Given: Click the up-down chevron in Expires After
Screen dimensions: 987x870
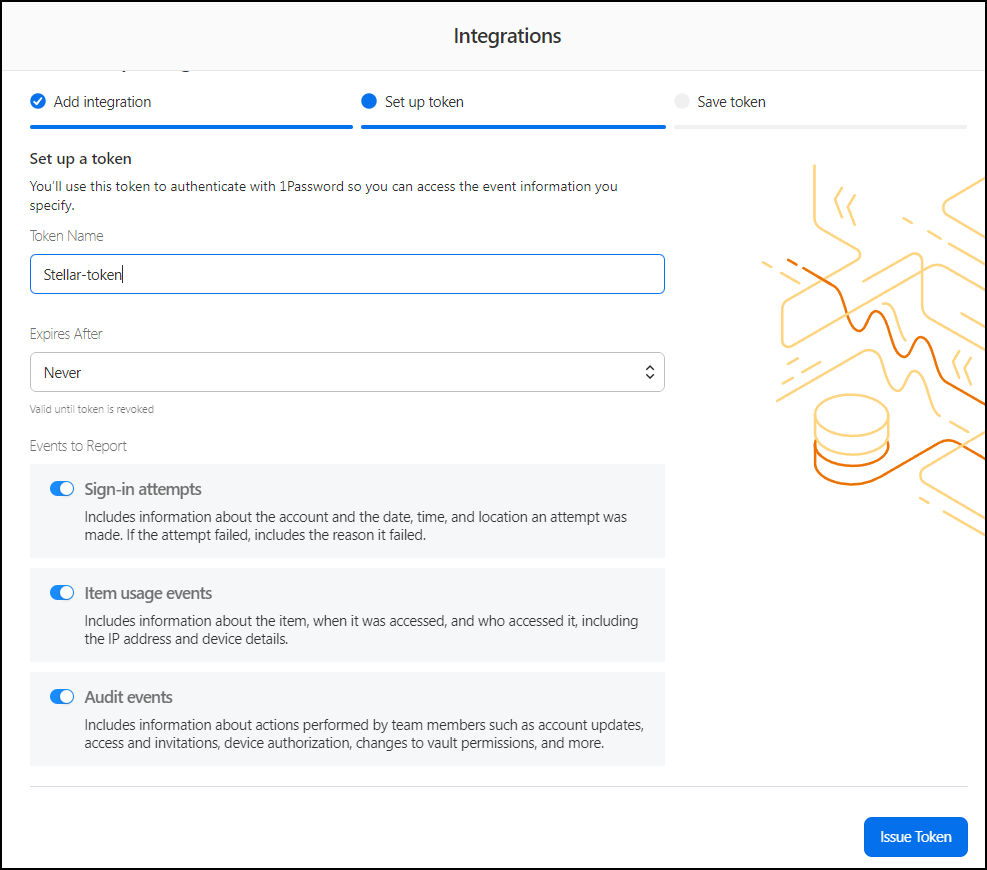Looking at the screenshot, I should pyautogui.click(x=650, y=372).
